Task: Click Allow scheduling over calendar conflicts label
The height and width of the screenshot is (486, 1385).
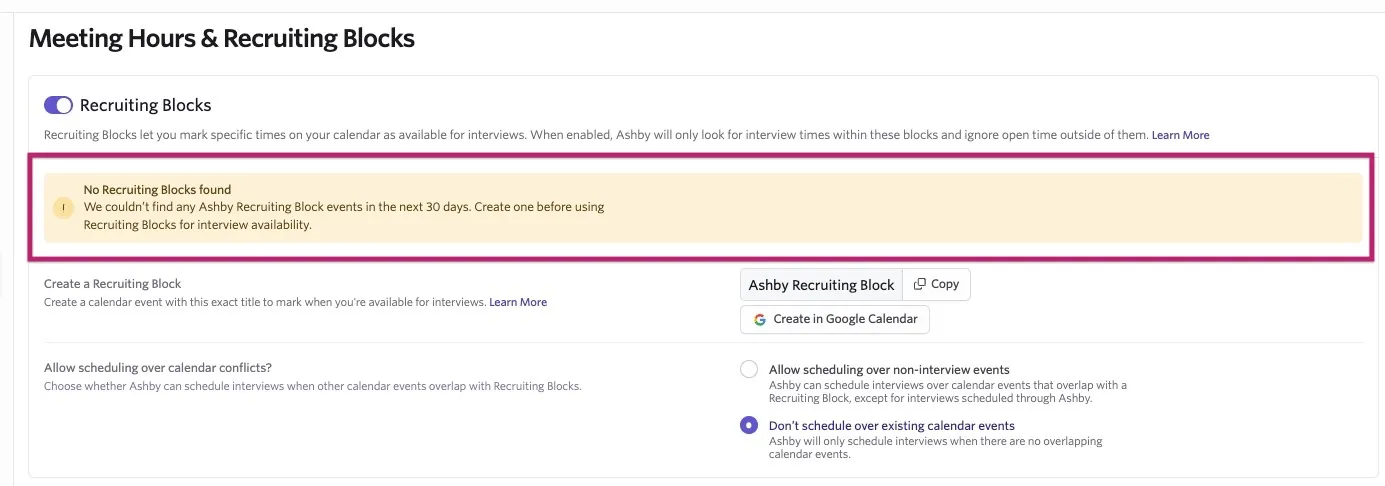Action: (x=158, y=368)
